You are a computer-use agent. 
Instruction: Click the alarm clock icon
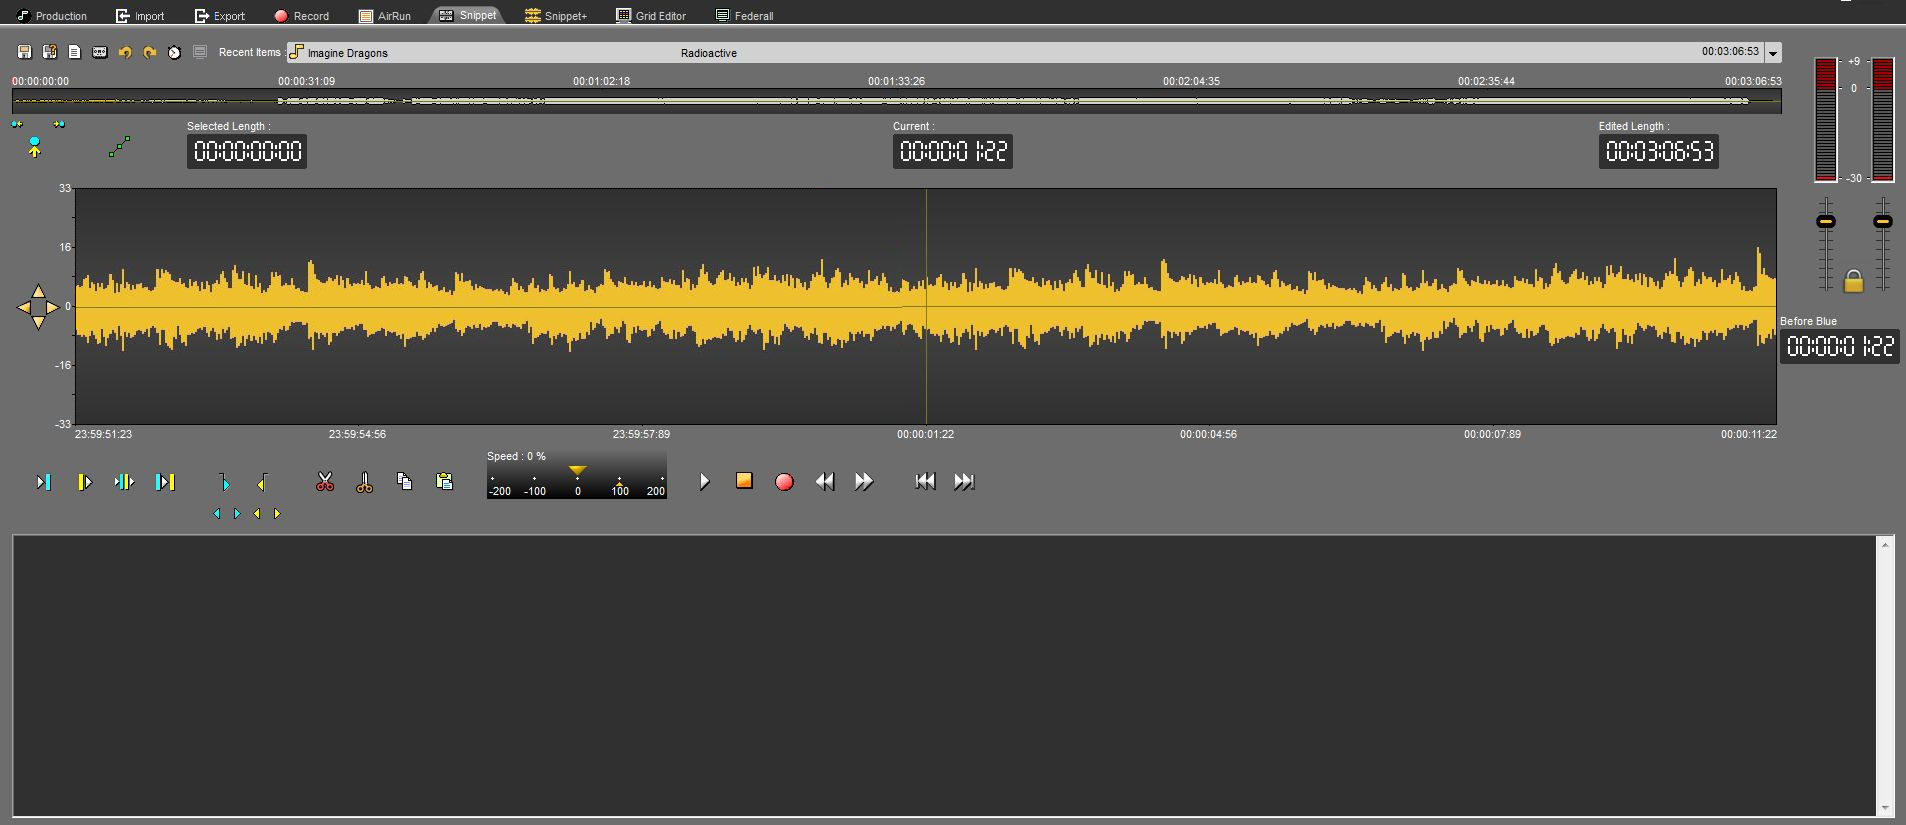[175, 52]
